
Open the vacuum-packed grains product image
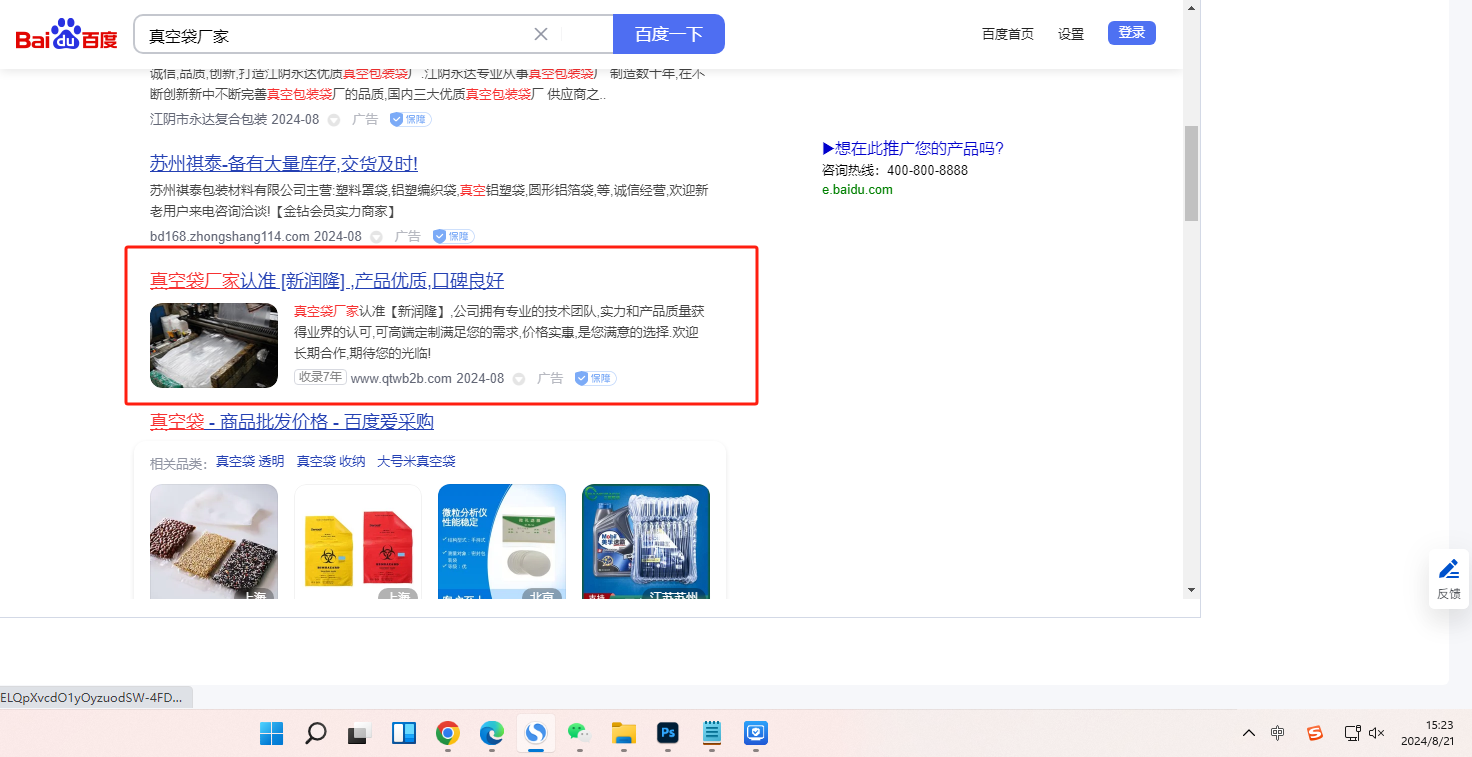[214, 541]
